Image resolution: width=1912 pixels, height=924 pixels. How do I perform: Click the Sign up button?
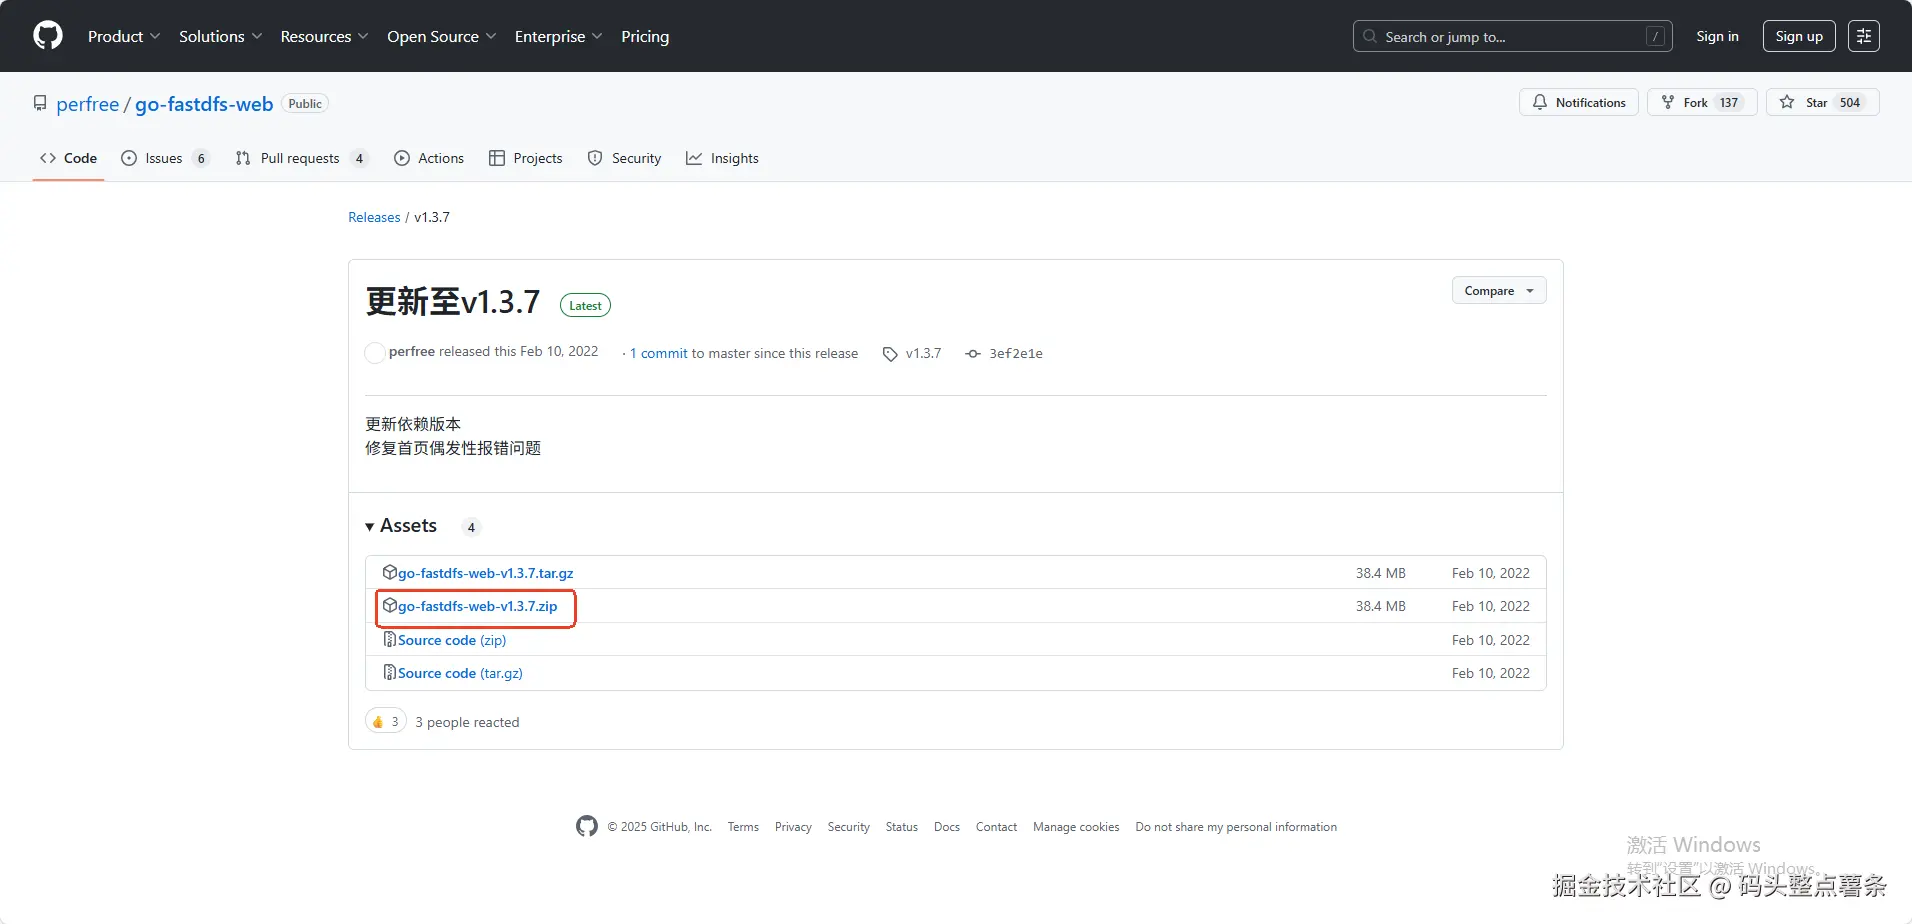pos(1799,36)
